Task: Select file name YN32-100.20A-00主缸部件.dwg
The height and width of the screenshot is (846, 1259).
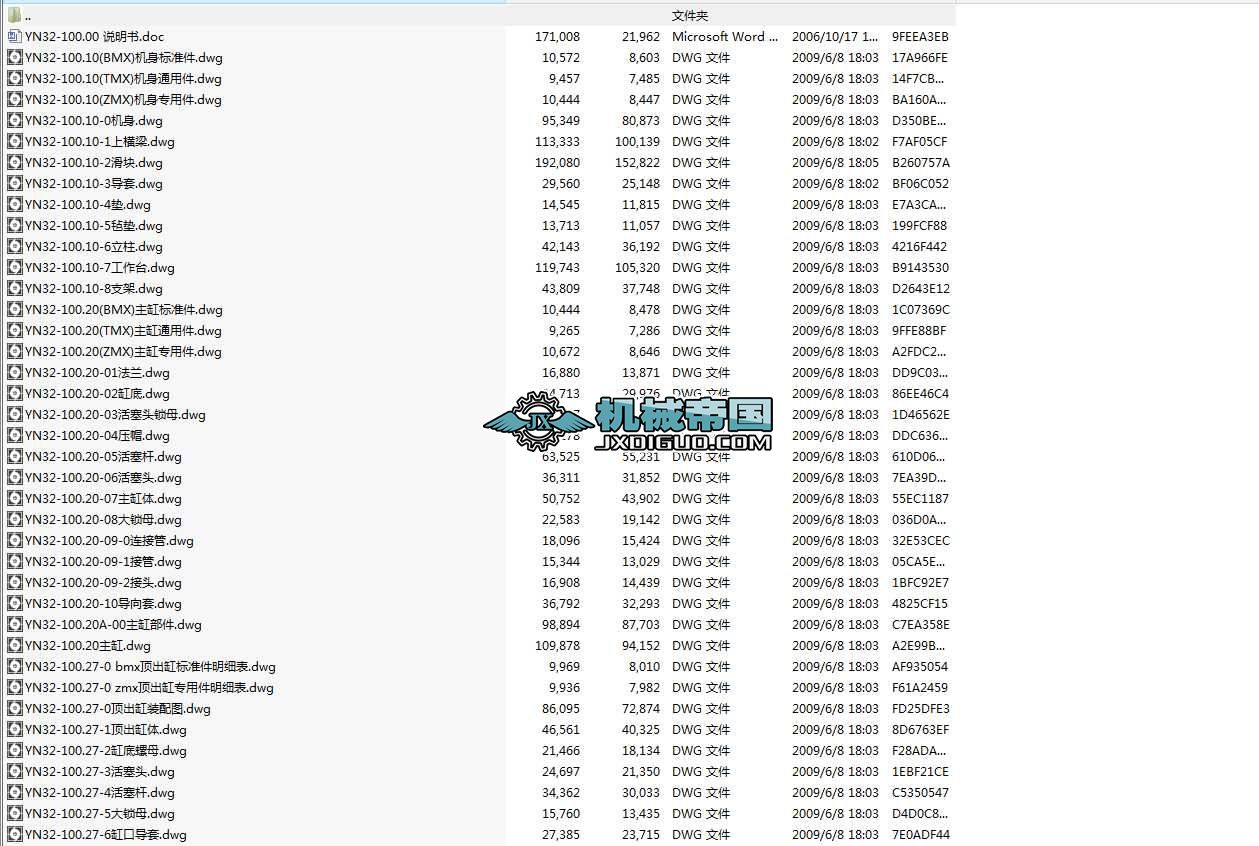Action: pos(113,624)
